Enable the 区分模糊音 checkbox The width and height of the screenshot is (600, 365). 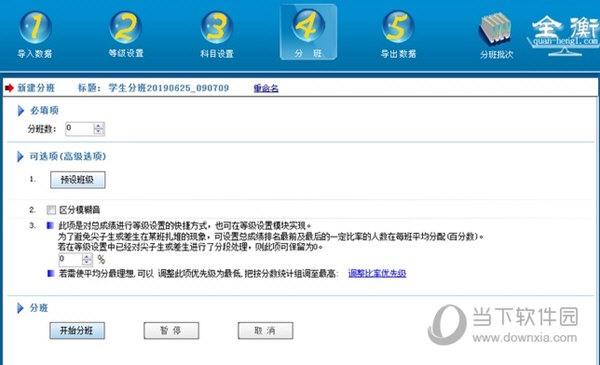point(51,210)
